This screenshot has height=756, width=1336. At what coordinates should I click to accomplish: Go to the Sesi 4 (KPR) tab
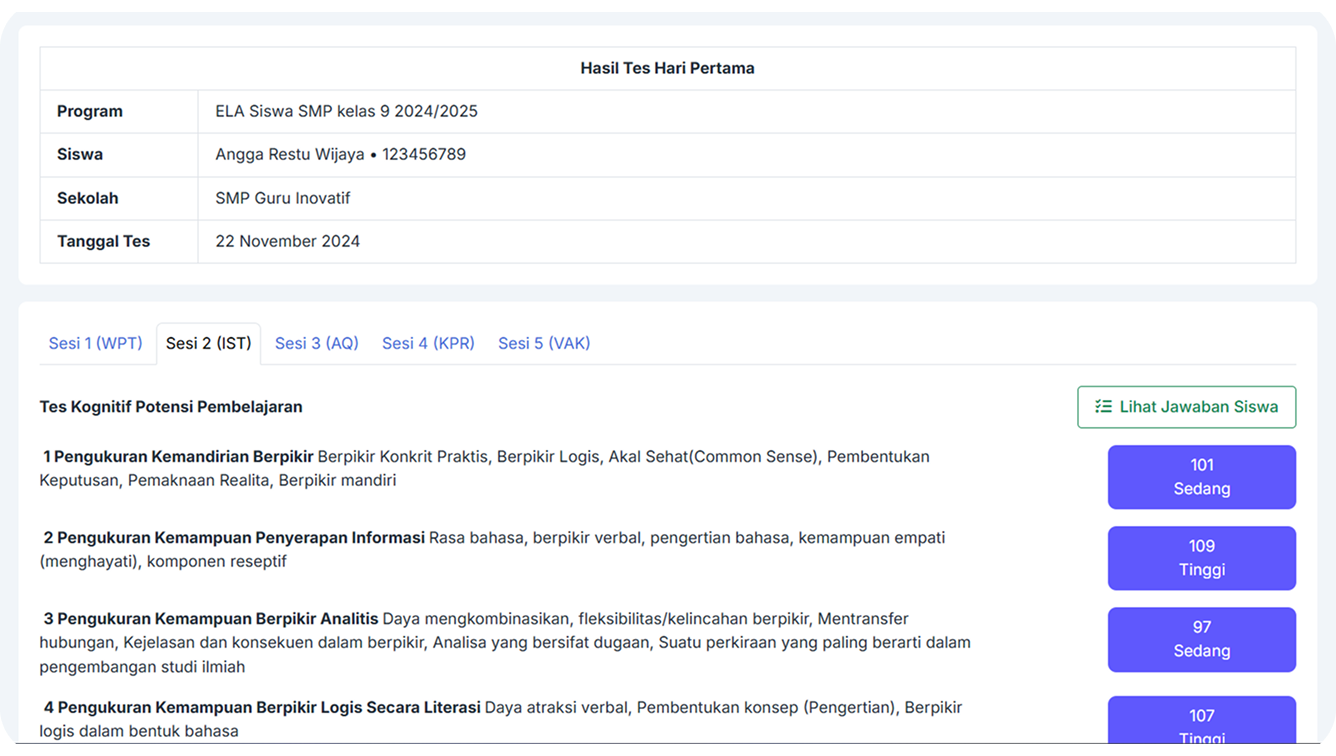[428, 343]
